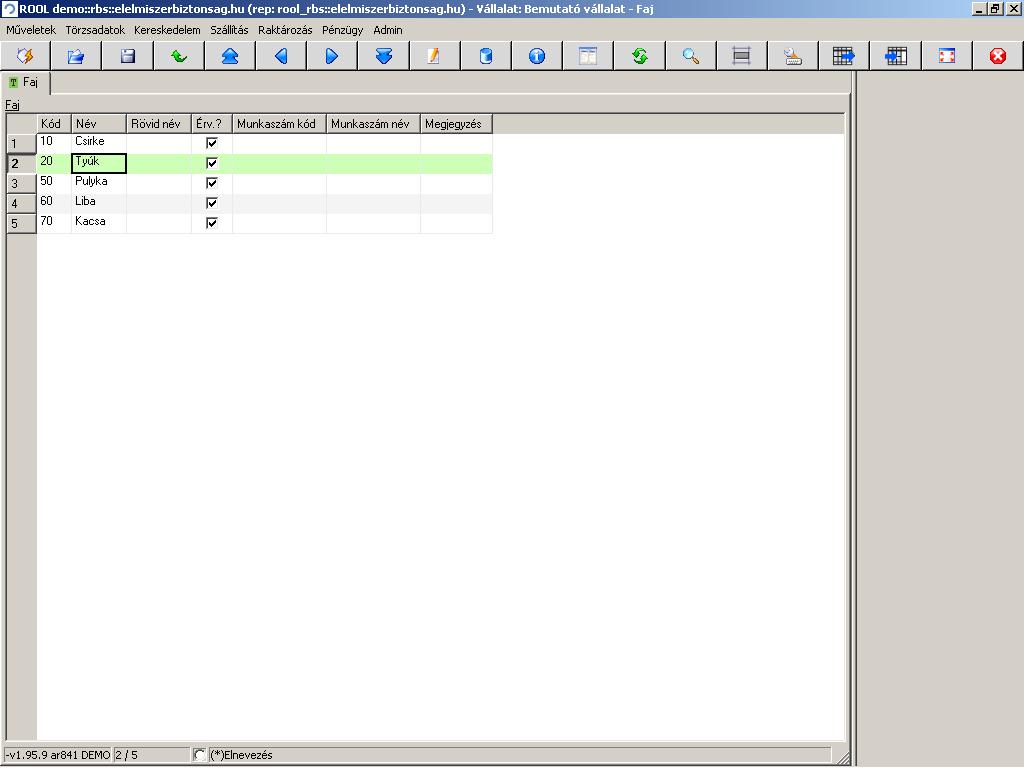Click the red X close icon in toolbar
This screenshot has height=768, width=1024.
(998, 56)
